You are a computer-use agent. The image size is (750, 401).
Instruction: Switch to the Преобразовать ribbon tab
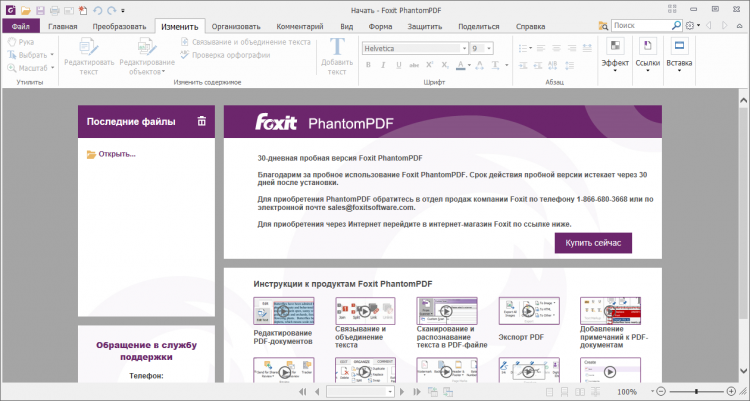[119, 26]
